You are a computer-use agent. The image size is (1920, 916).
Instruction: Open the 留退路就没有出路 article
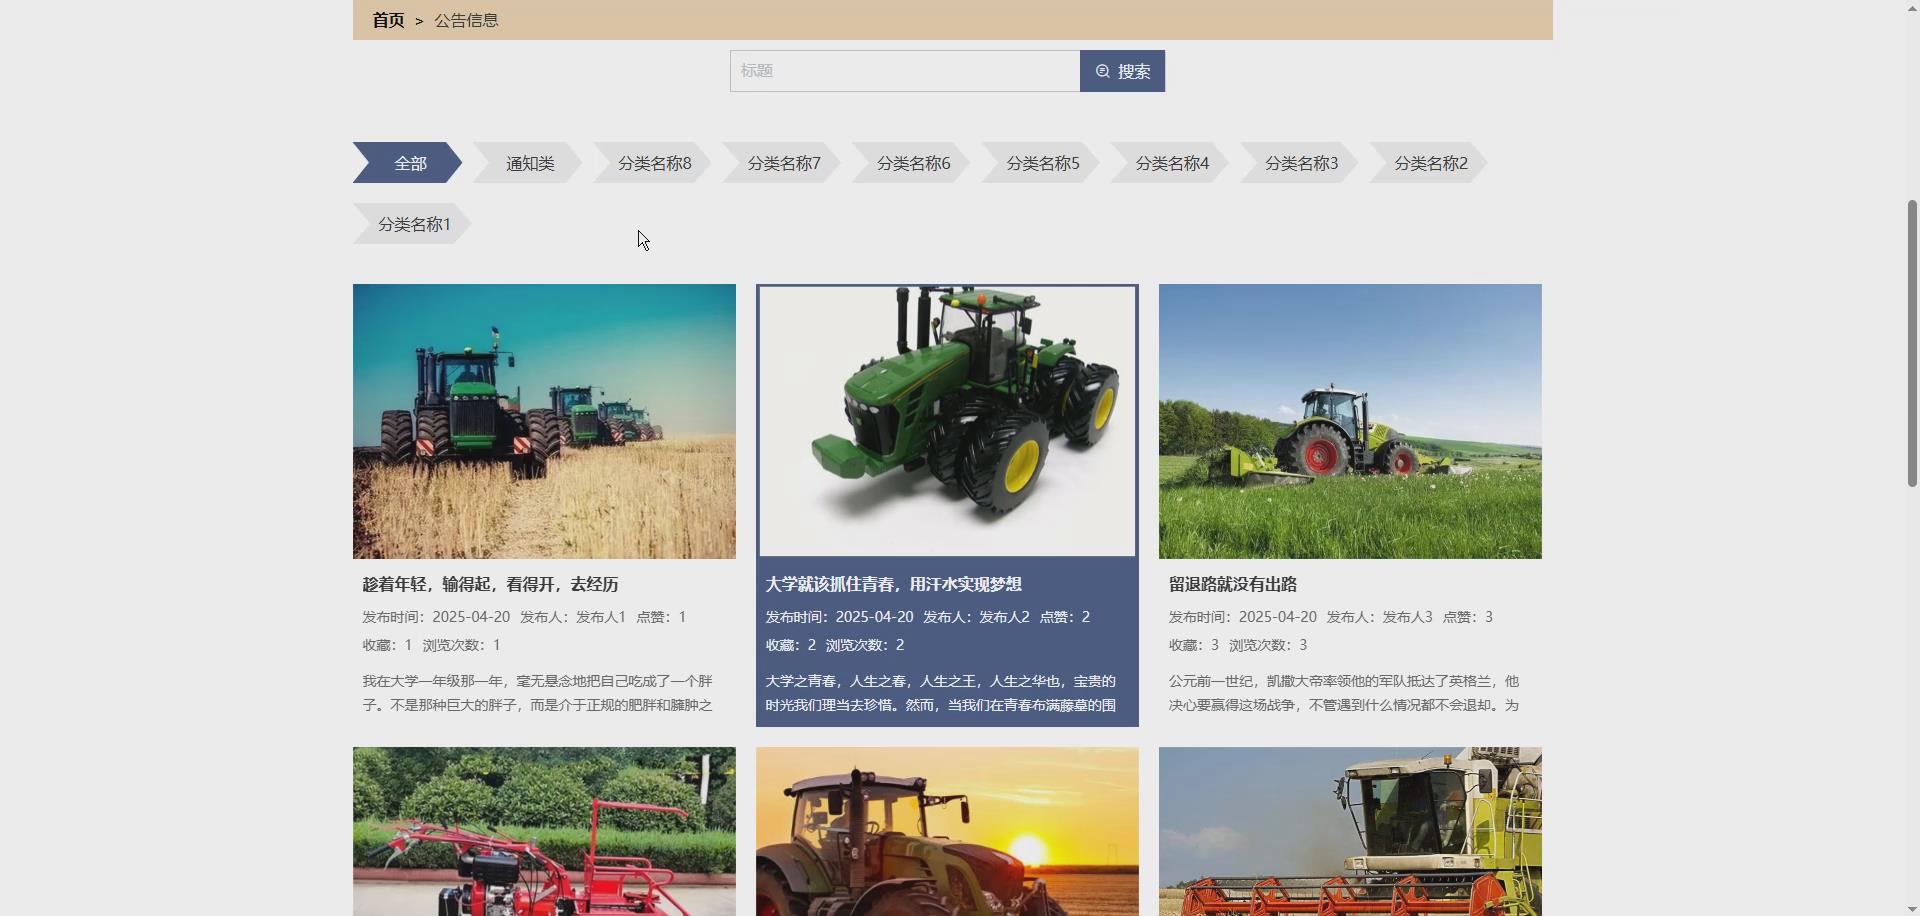click(1232, 584)
